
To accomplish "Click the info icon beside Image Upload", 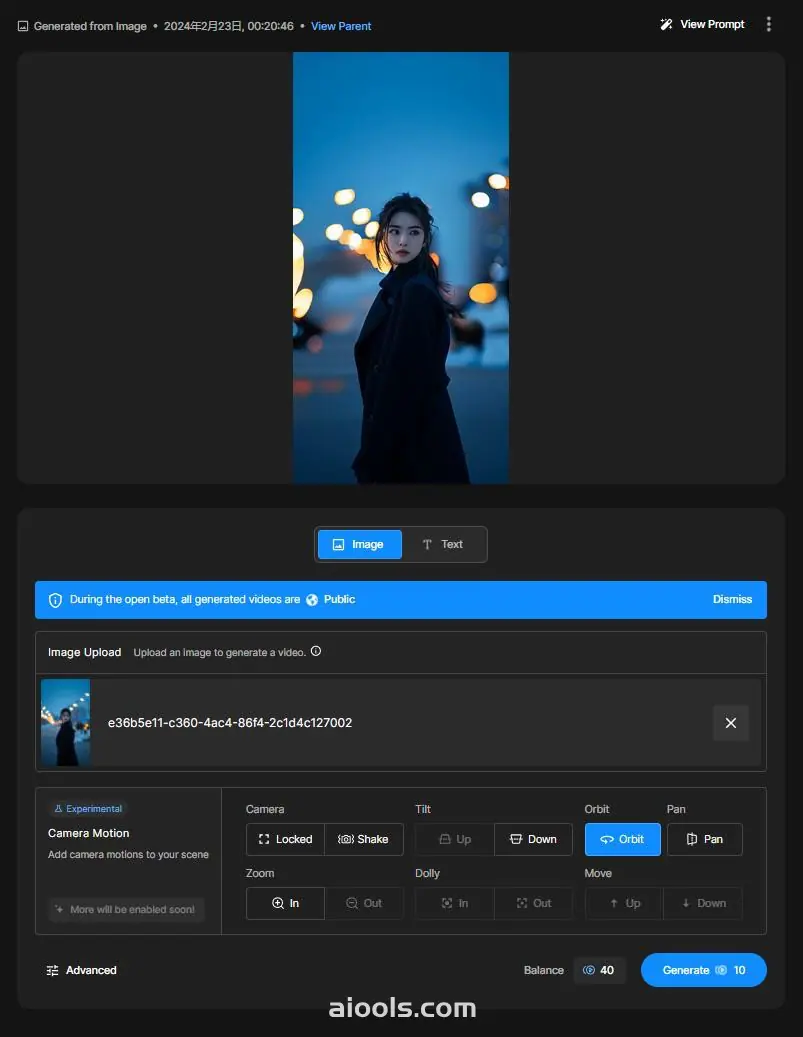I will [x=316, y=651].
